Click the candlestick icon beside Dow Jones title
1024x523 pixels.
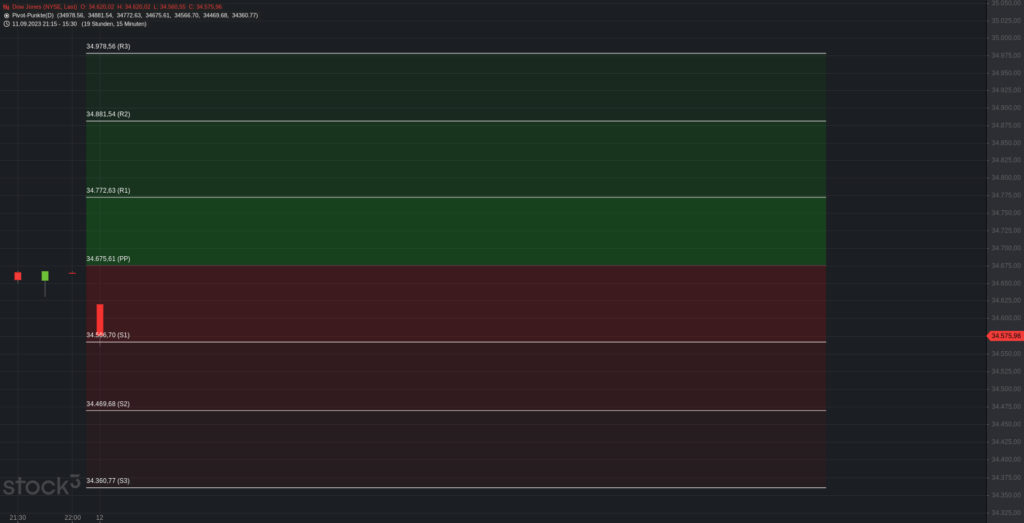click(6, 7)
